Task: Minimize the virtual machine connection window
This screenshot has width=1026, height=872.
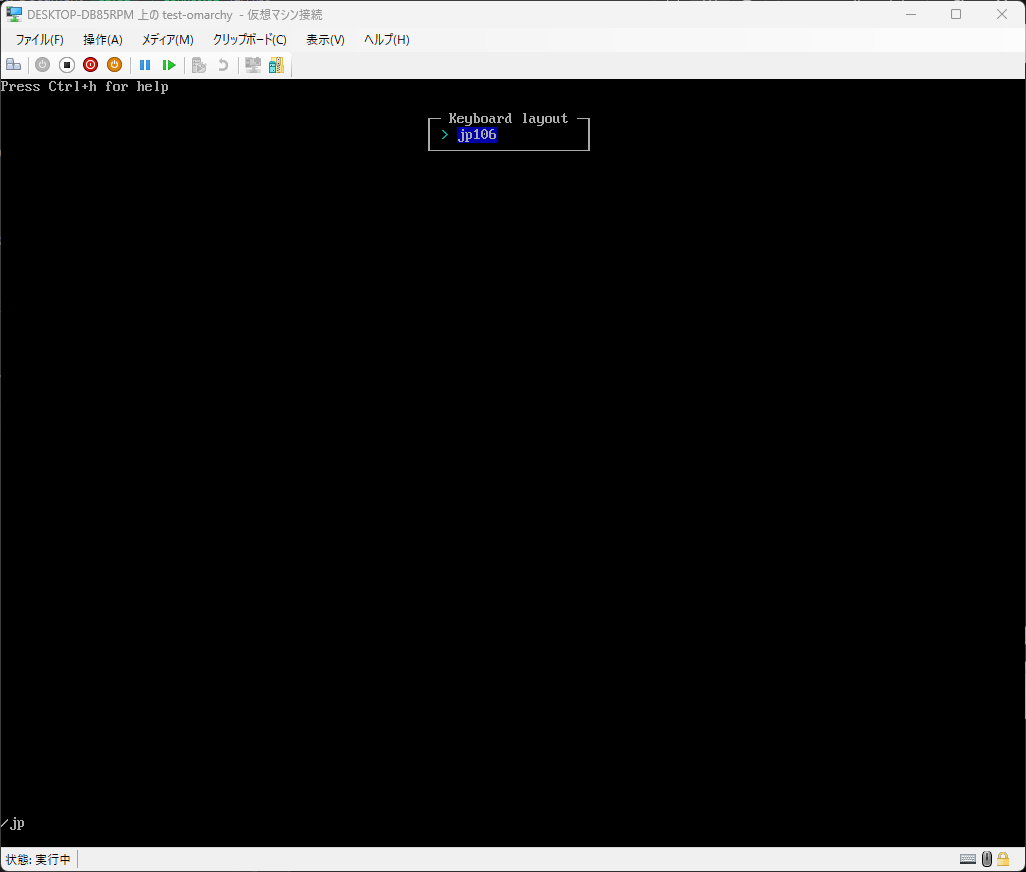Action: click(x=911, y=14)
